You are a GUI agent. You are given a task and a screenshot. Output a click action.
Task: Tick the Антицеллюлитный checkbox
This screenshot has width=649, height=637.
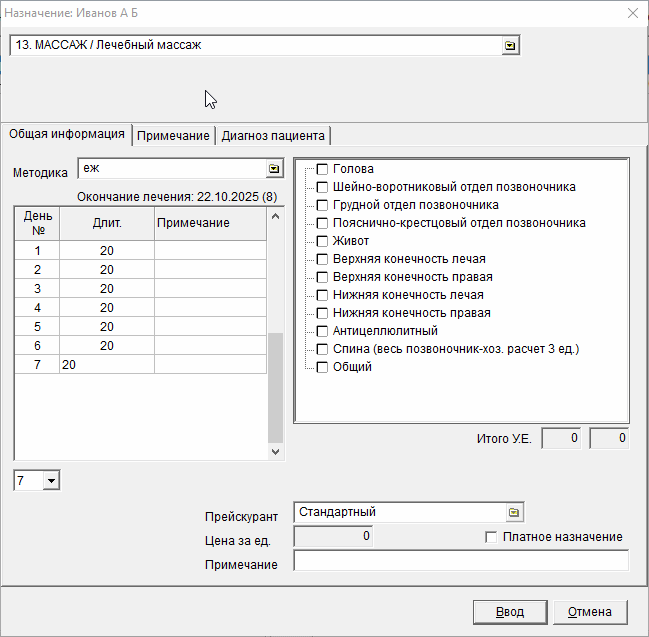coord(322,331)
